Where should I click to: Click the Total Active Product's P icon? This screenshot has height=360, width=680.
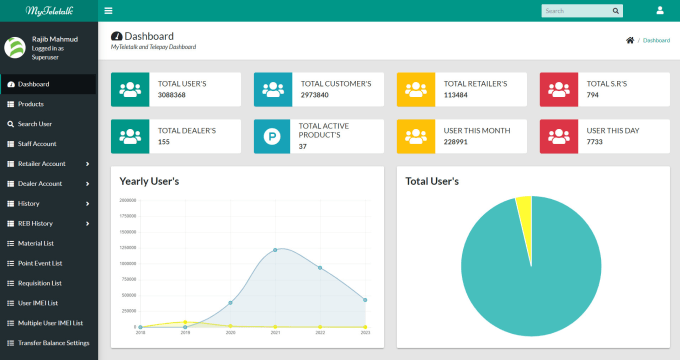click(273, 136)
